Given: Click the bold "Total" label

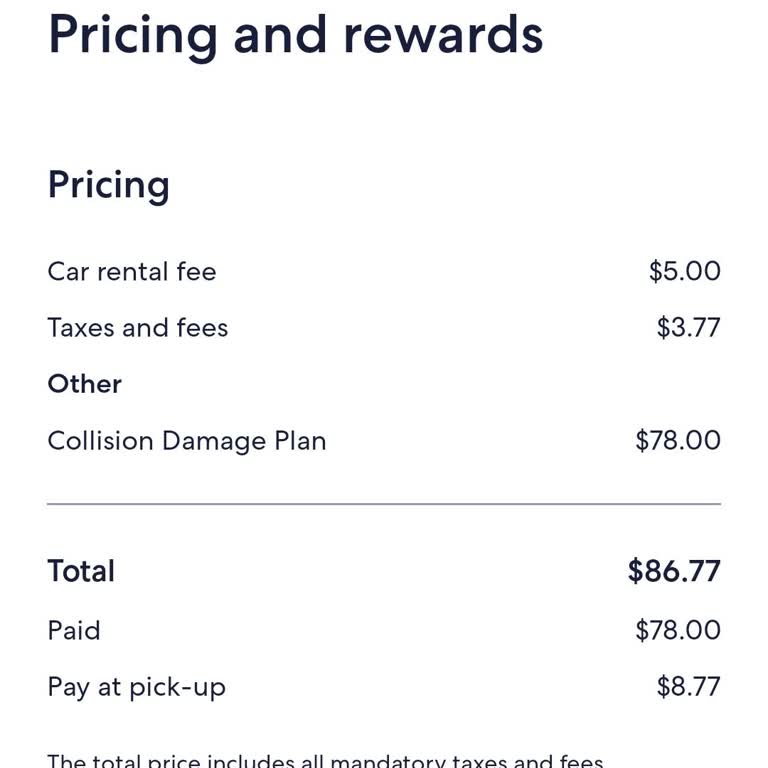Looking at the screenshot, I should click(81, 571).
